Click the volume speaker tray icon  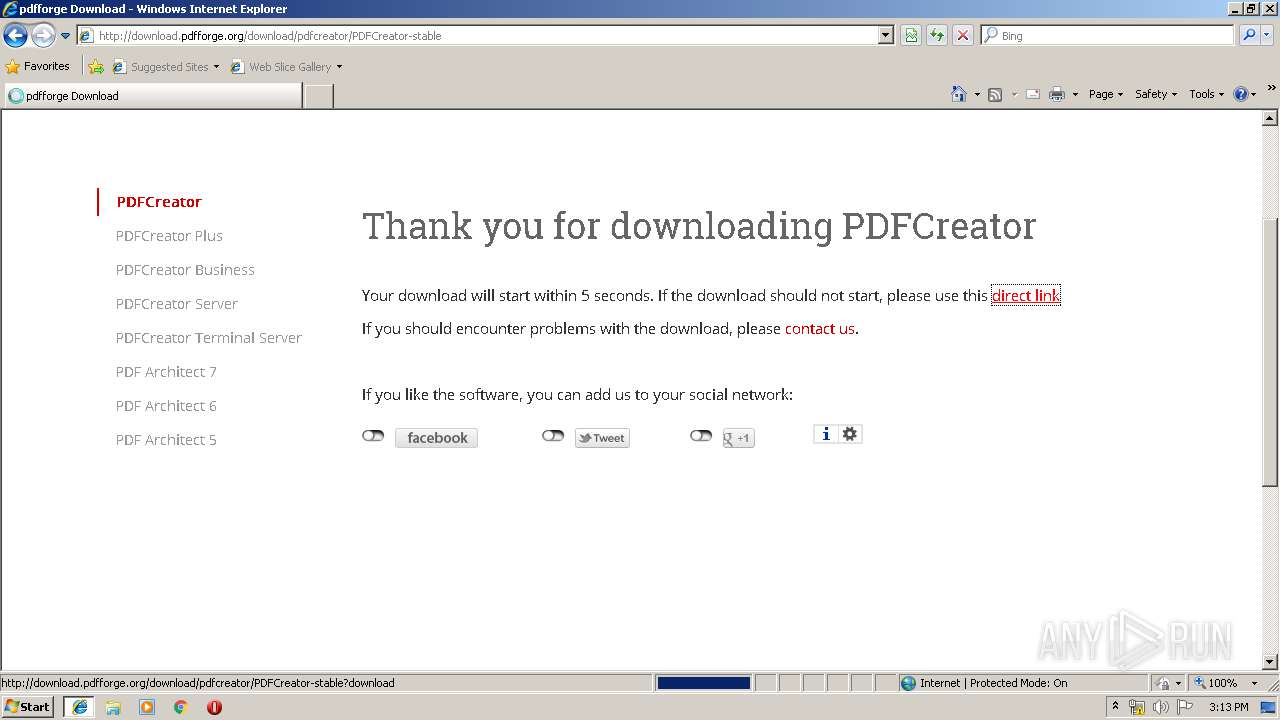click(x=1160, y=707)
